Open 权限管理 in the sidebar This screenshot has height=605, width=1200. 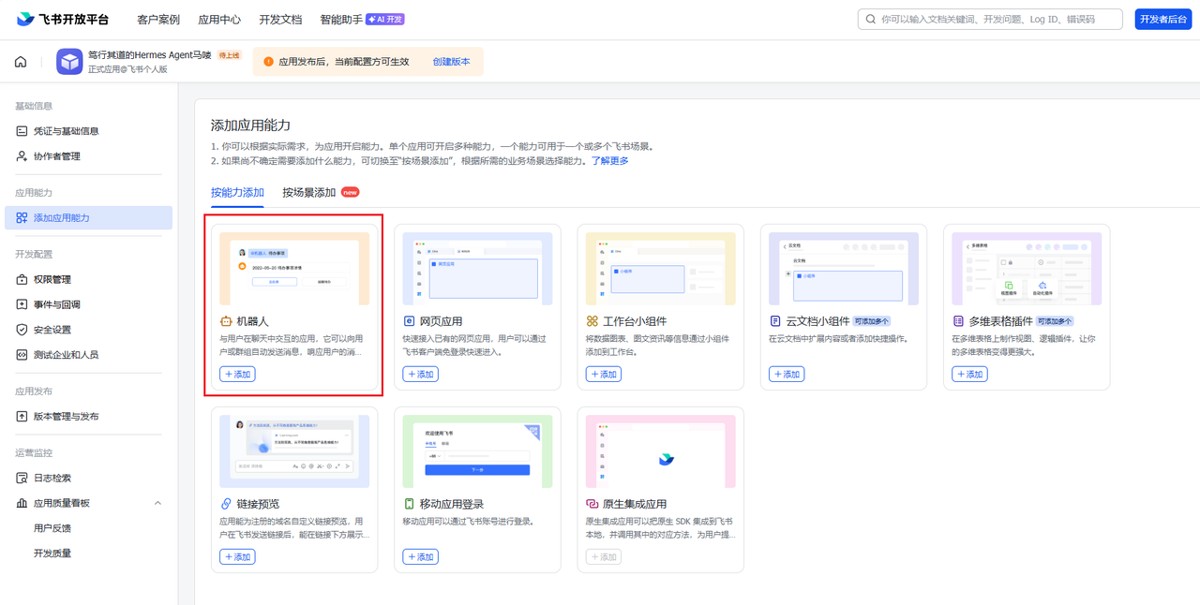[x=52, y=279]
